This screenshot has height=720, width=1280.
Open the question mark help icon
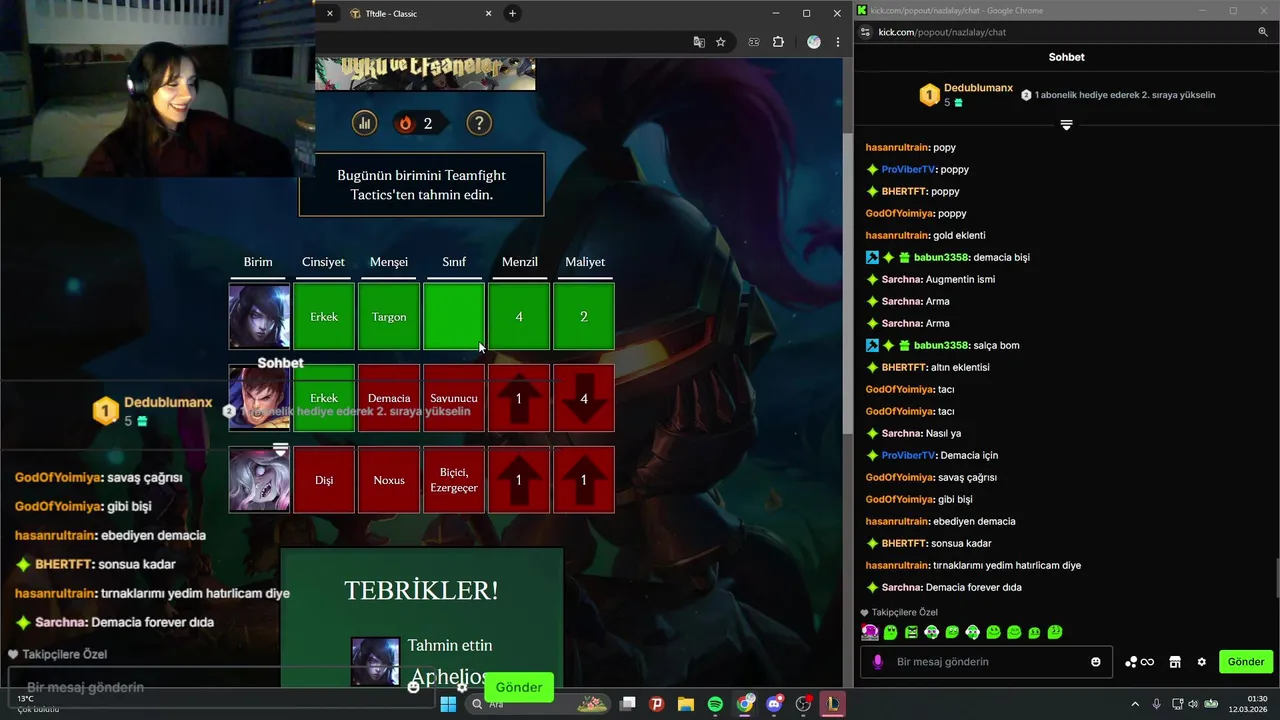[479, 123]
